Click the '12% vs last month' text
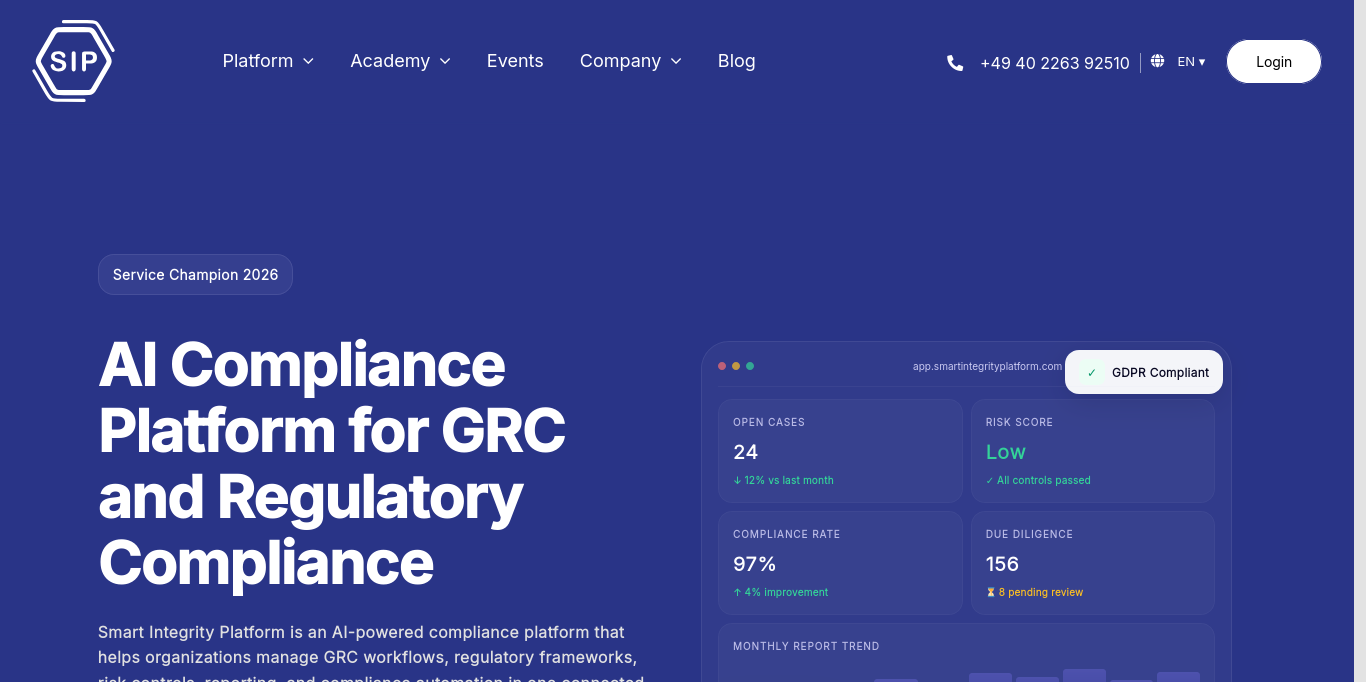Viewport: 1366px width, 682px height. pos(789,480)
